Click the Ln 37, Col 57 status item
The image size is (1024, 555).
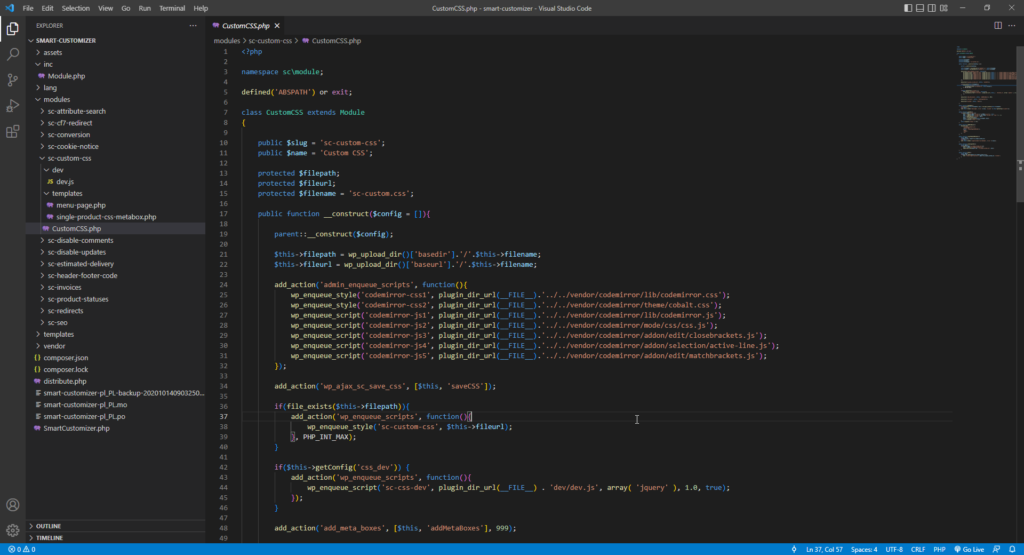(x=824, y=549)
